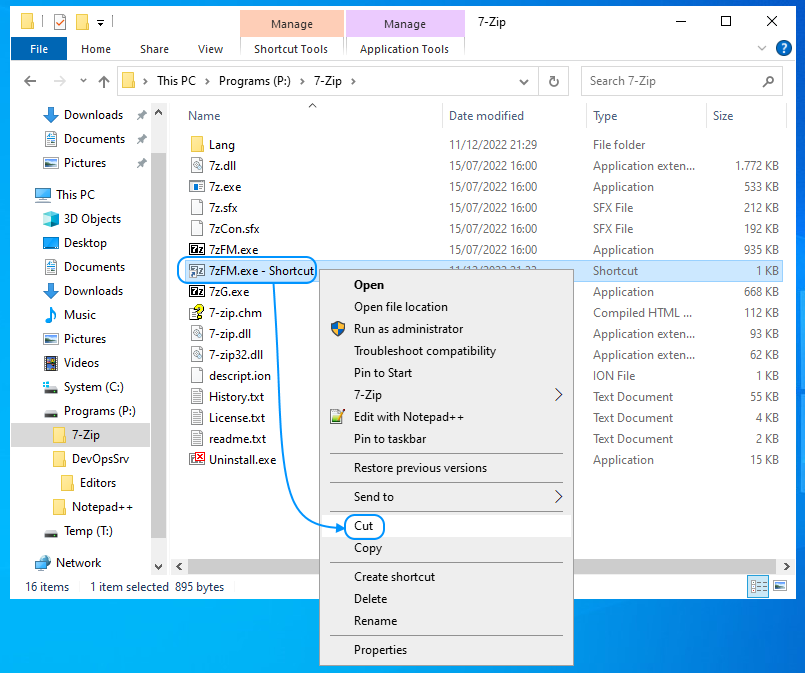Image resolution: width=805 pixels, height=673 pixels.
Task: Open the View ribbon tab
Action: coord(210,49)
